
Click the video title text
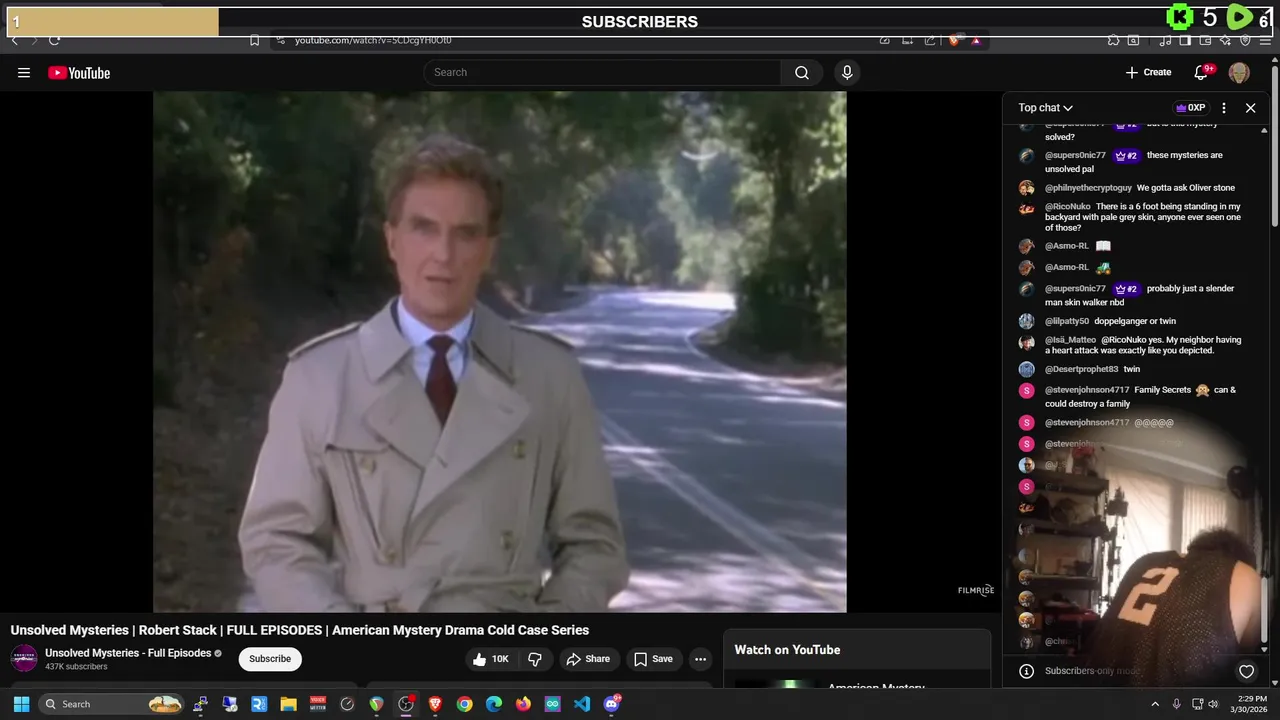pos(300,630)
